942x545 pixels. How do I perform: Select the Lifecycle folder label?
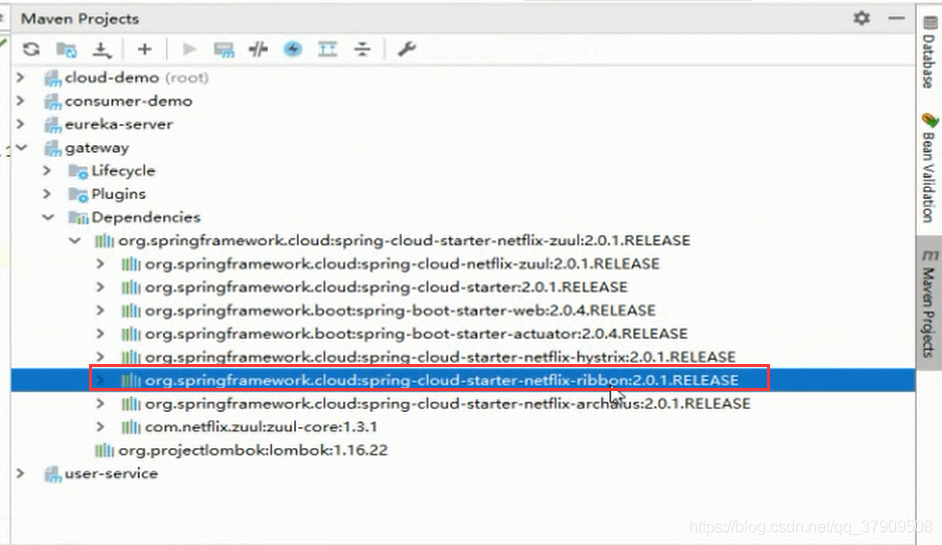coord(123,171)
